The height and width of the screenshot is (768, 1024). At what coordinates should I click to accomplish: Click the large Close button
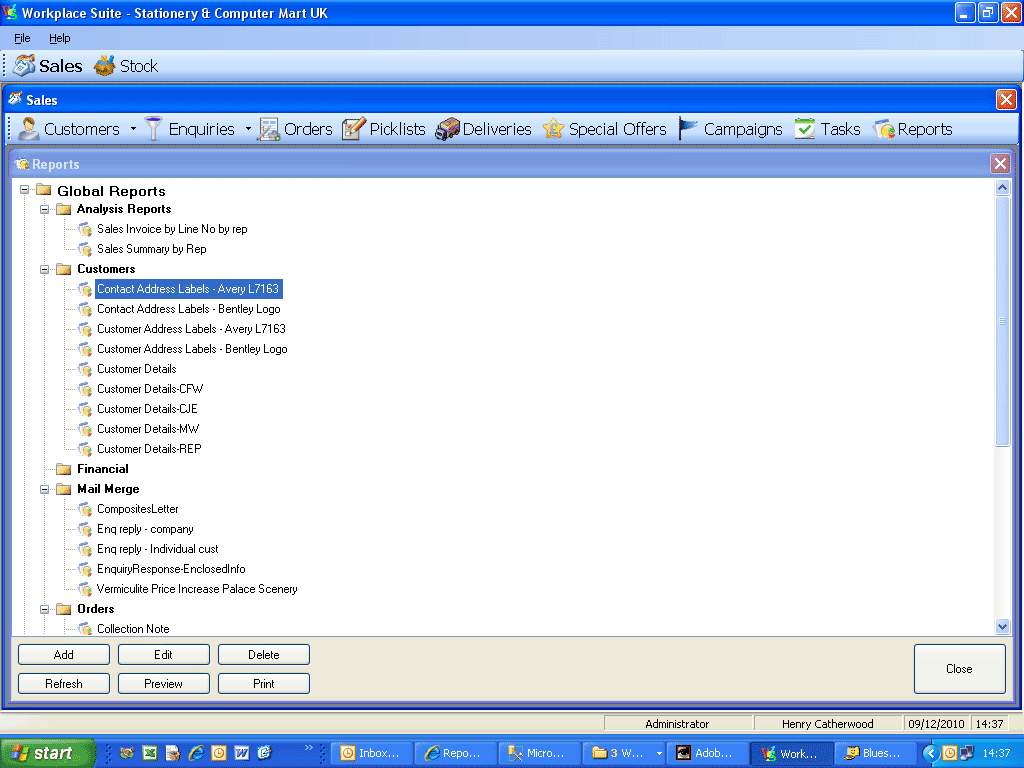point(959,669)
